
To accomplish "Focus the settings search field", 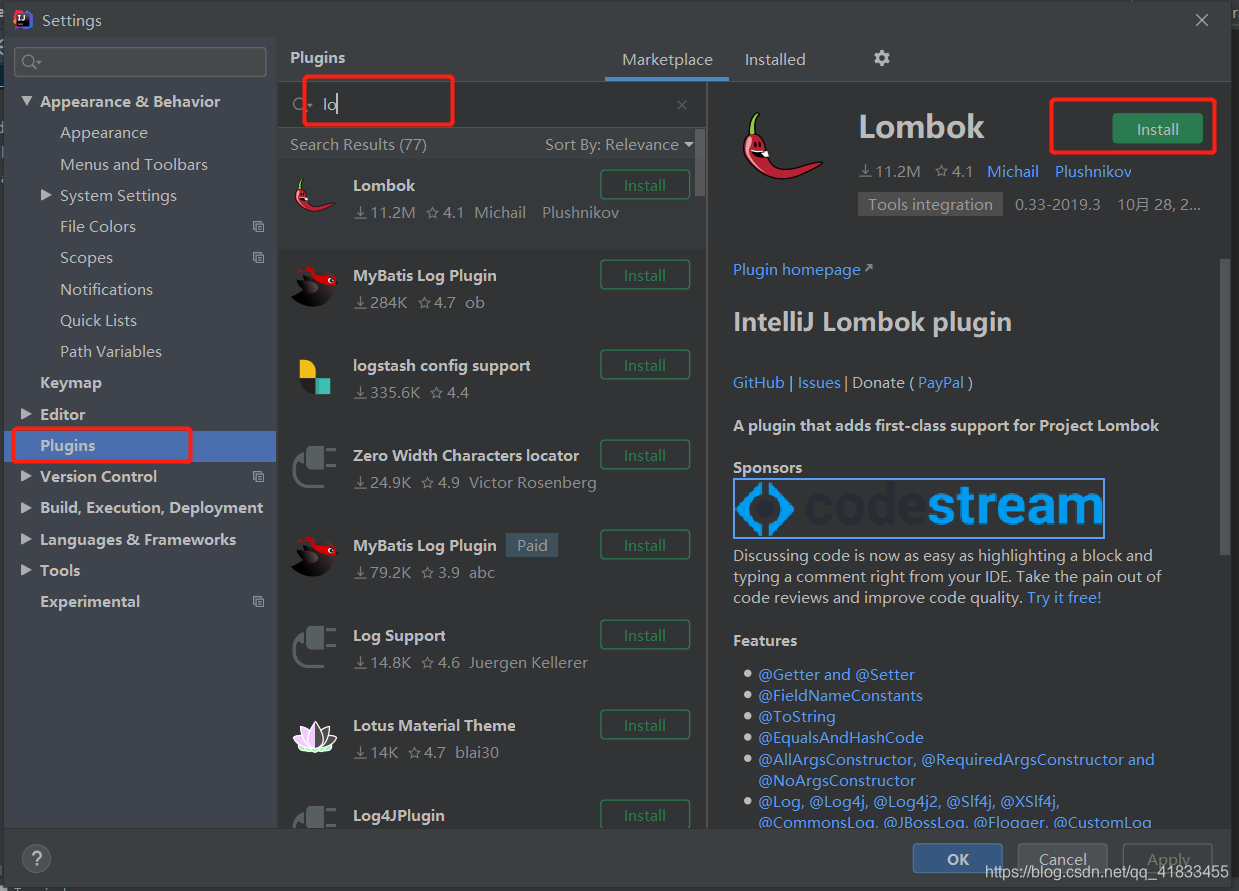I will tap(140, 62).
